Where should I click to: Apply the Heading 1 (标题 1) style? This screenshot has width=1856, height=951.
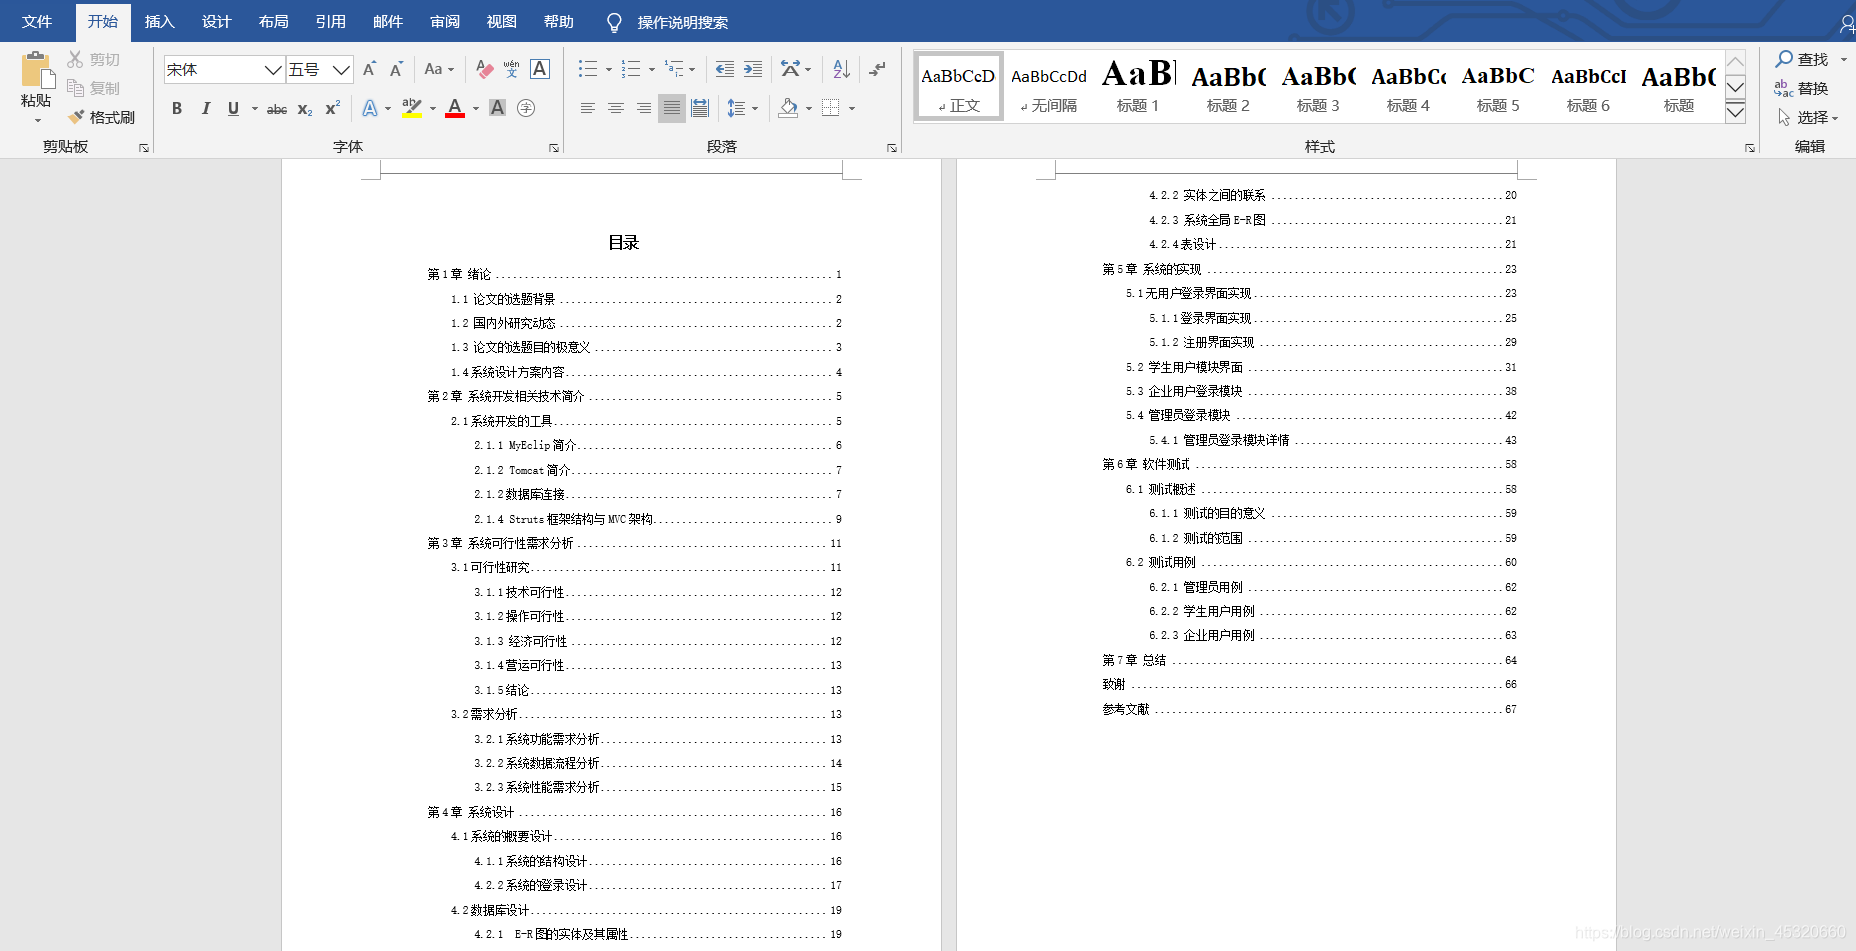(x=1138, y=87)
